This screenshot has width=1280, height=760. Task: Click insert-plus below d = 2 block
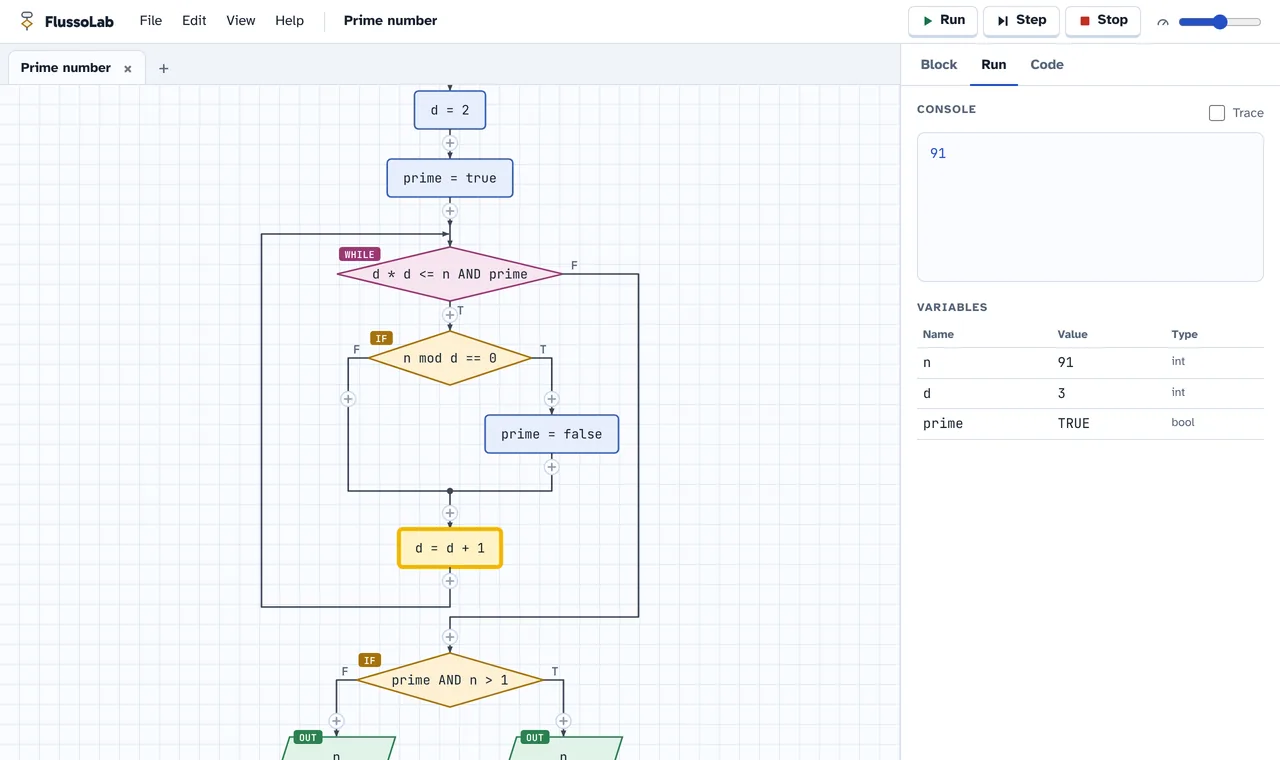pos(450,144)
